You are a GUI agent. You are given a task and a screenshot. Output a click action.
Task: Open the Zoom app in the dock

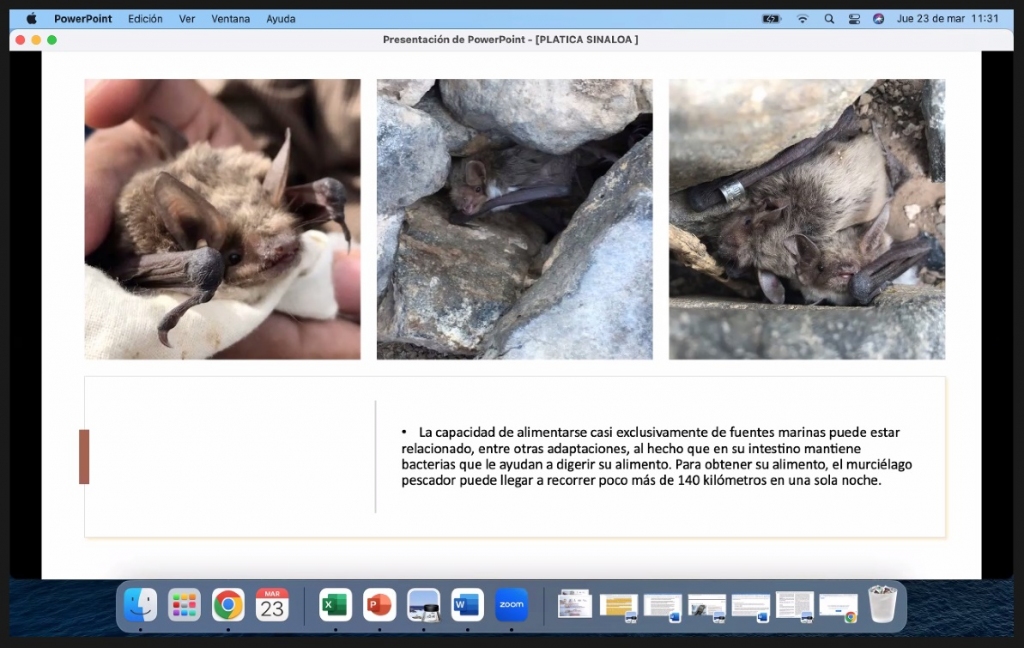pyautogui.click(x=511, y=605)
